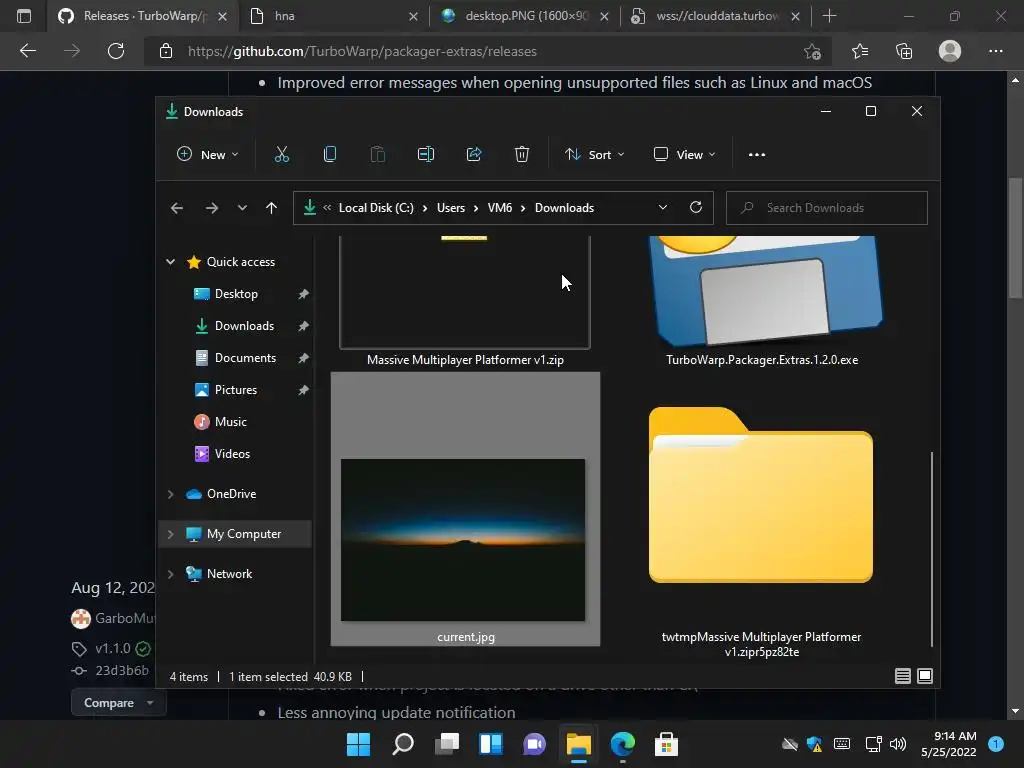The image size is (1024, 768).
Task: Open Task View from taskbar
Action: tap(447, 744)
